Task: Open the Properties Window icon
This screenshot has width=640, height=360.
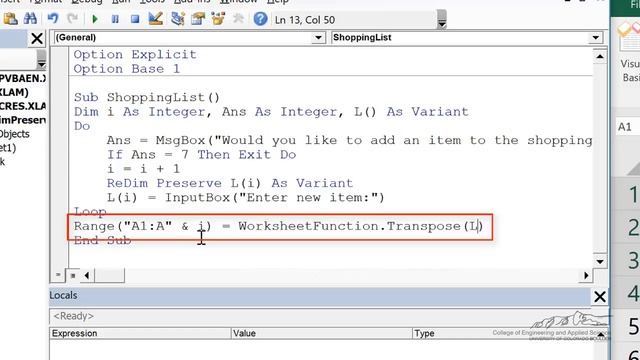Action: (x=198, y=19)
